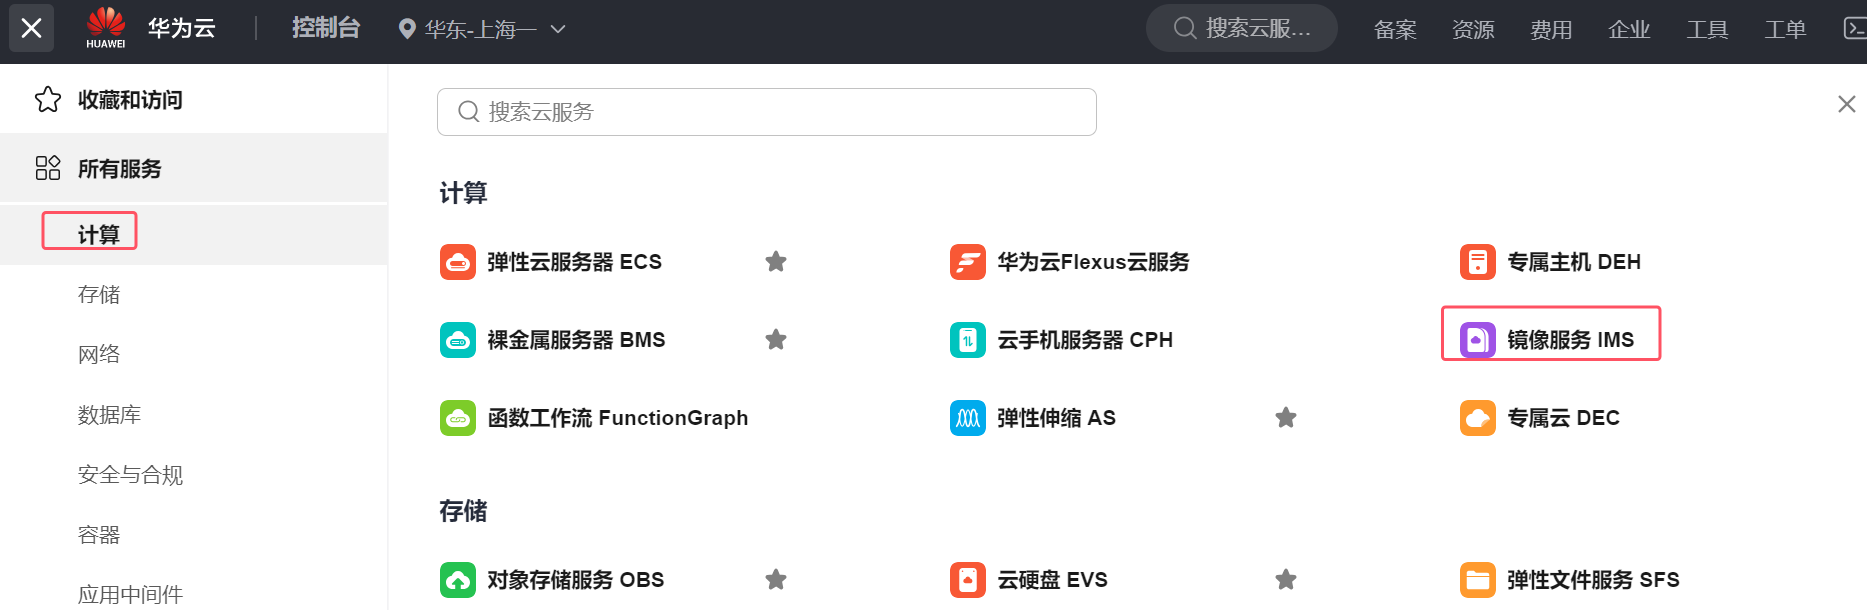Click the 弹性文件服务 SFS icon
Viewport: 1867px width, 610px height.
[1478, 580]
